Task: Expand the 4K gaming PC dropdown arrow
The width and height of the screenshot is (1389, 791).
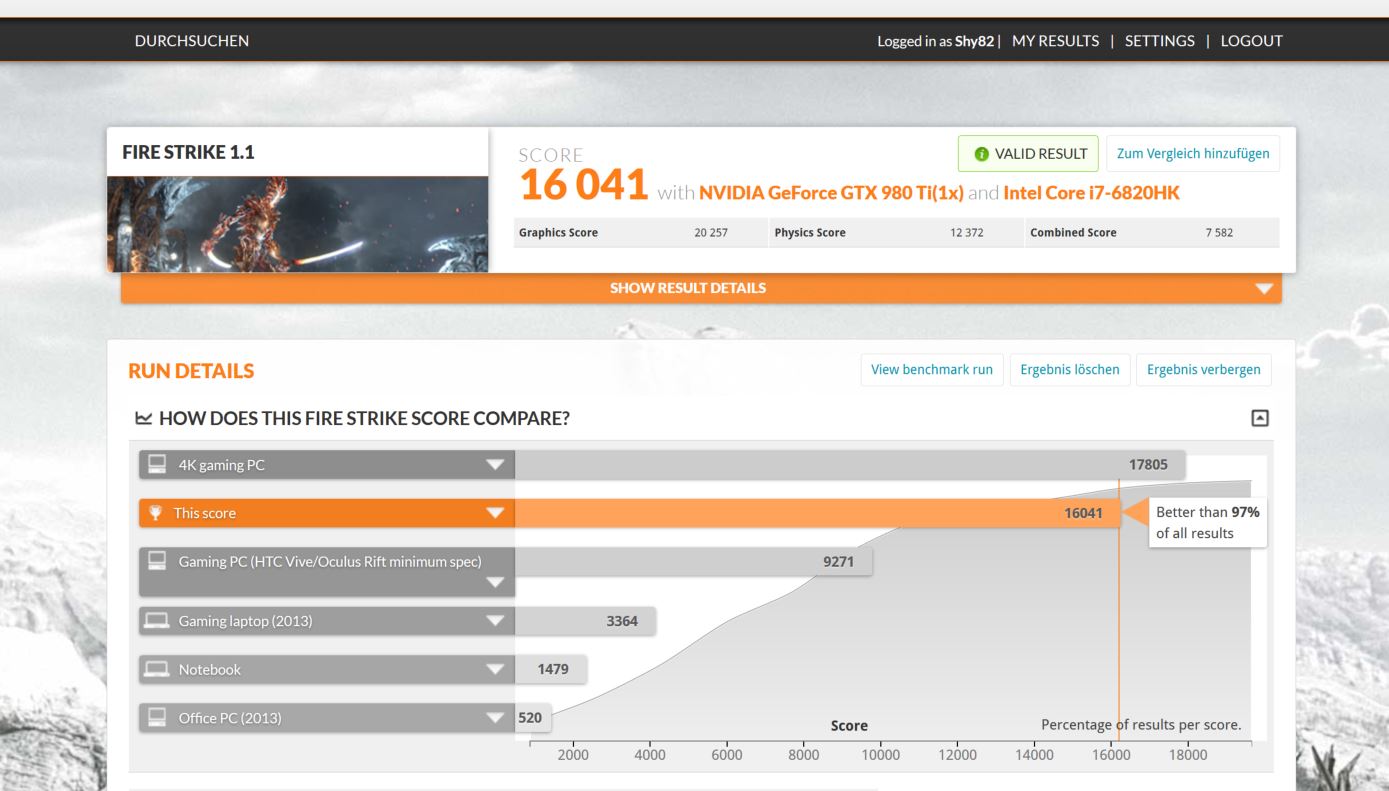Action: pos(495,465)
